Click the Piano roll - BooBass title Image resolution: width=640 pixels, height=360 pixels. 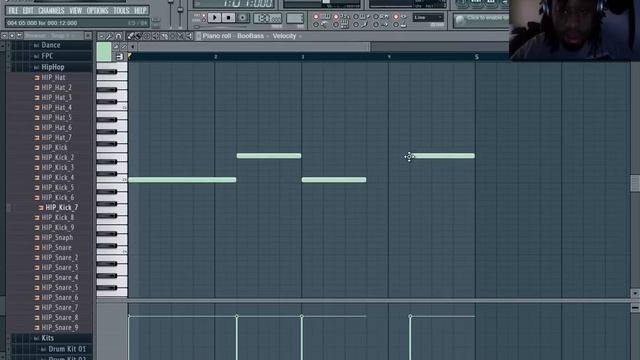(233, 36)
